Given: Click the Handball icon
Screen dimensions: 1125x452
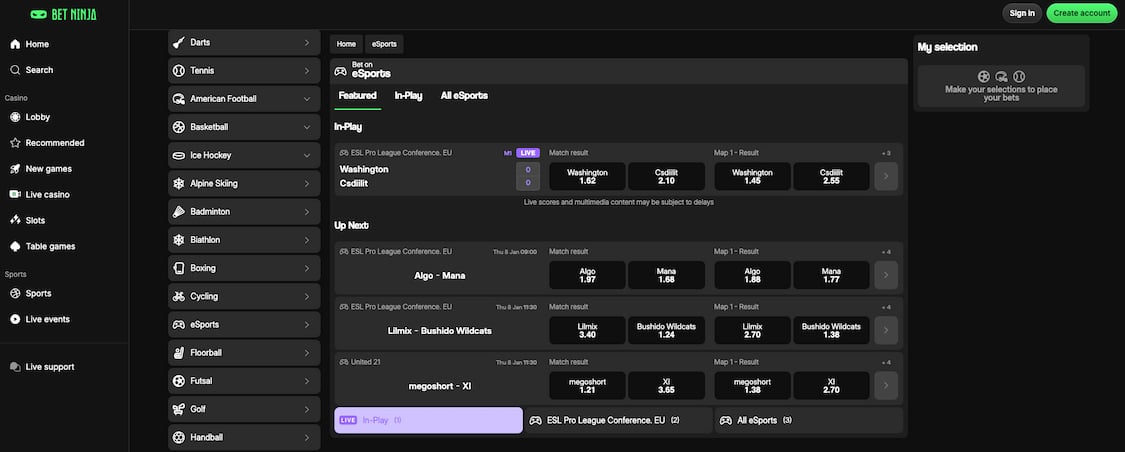Looking at the screenshot, I should coord(179,437).
